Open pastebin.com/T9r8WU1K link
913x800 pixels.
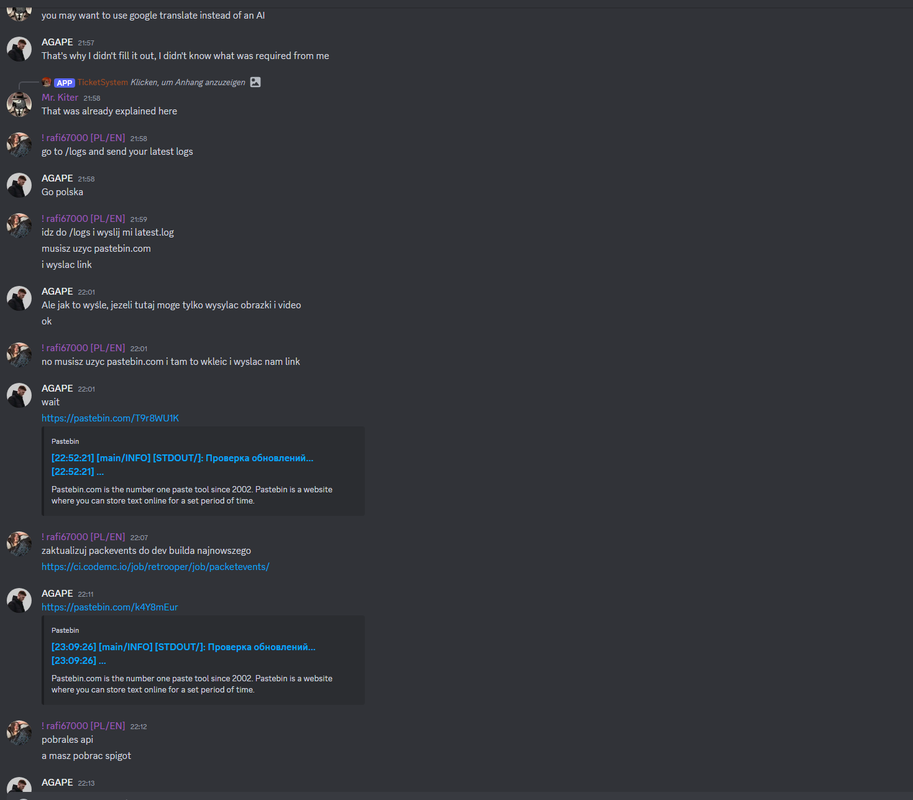[110, 418]
